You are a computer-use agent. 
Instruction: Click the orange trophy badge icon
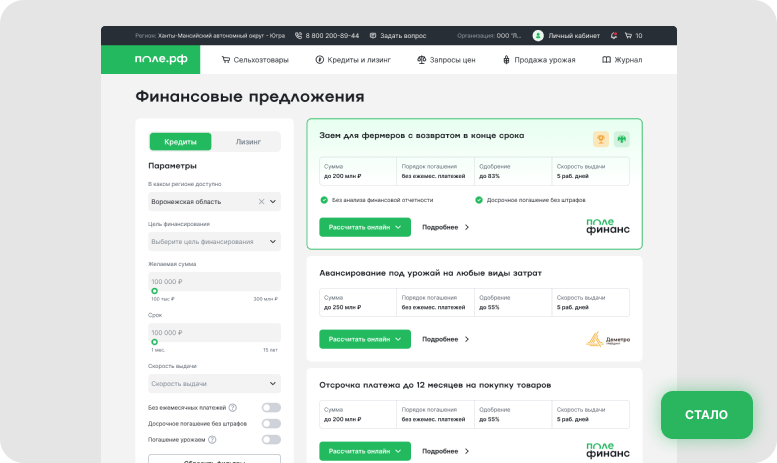[x=601, y=139]
